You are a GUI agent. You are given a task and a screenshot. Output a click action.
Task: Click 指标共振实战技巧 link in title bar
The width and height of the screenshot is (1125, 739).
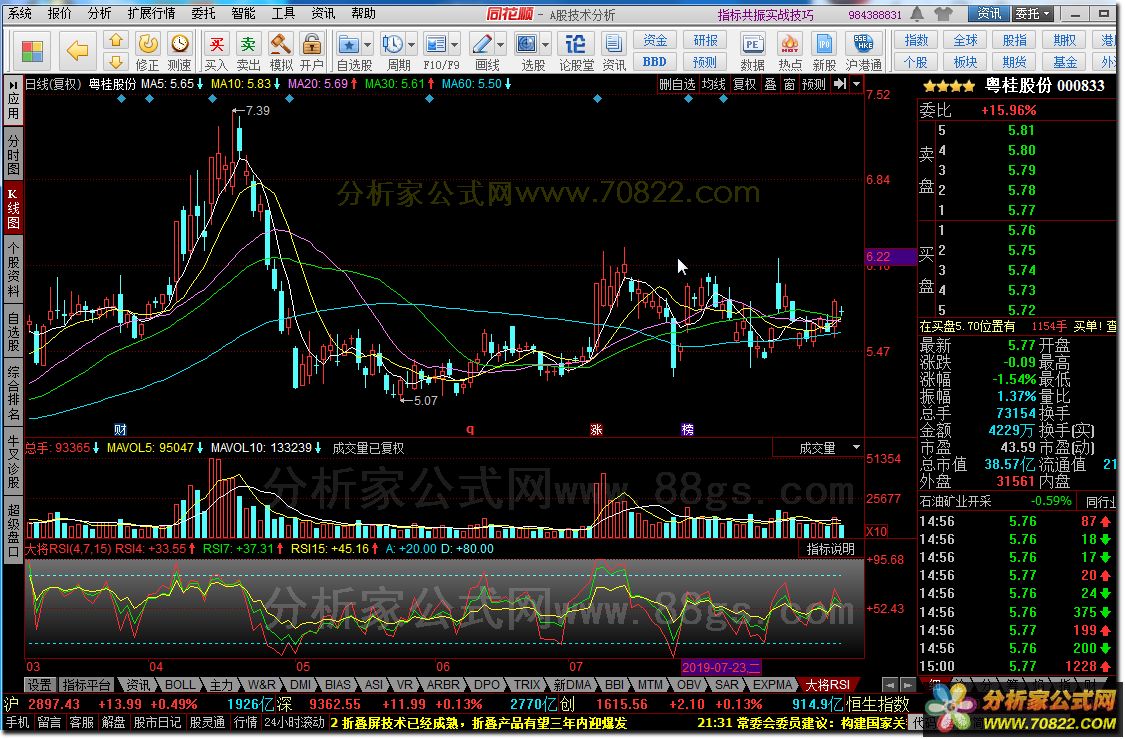765,14
